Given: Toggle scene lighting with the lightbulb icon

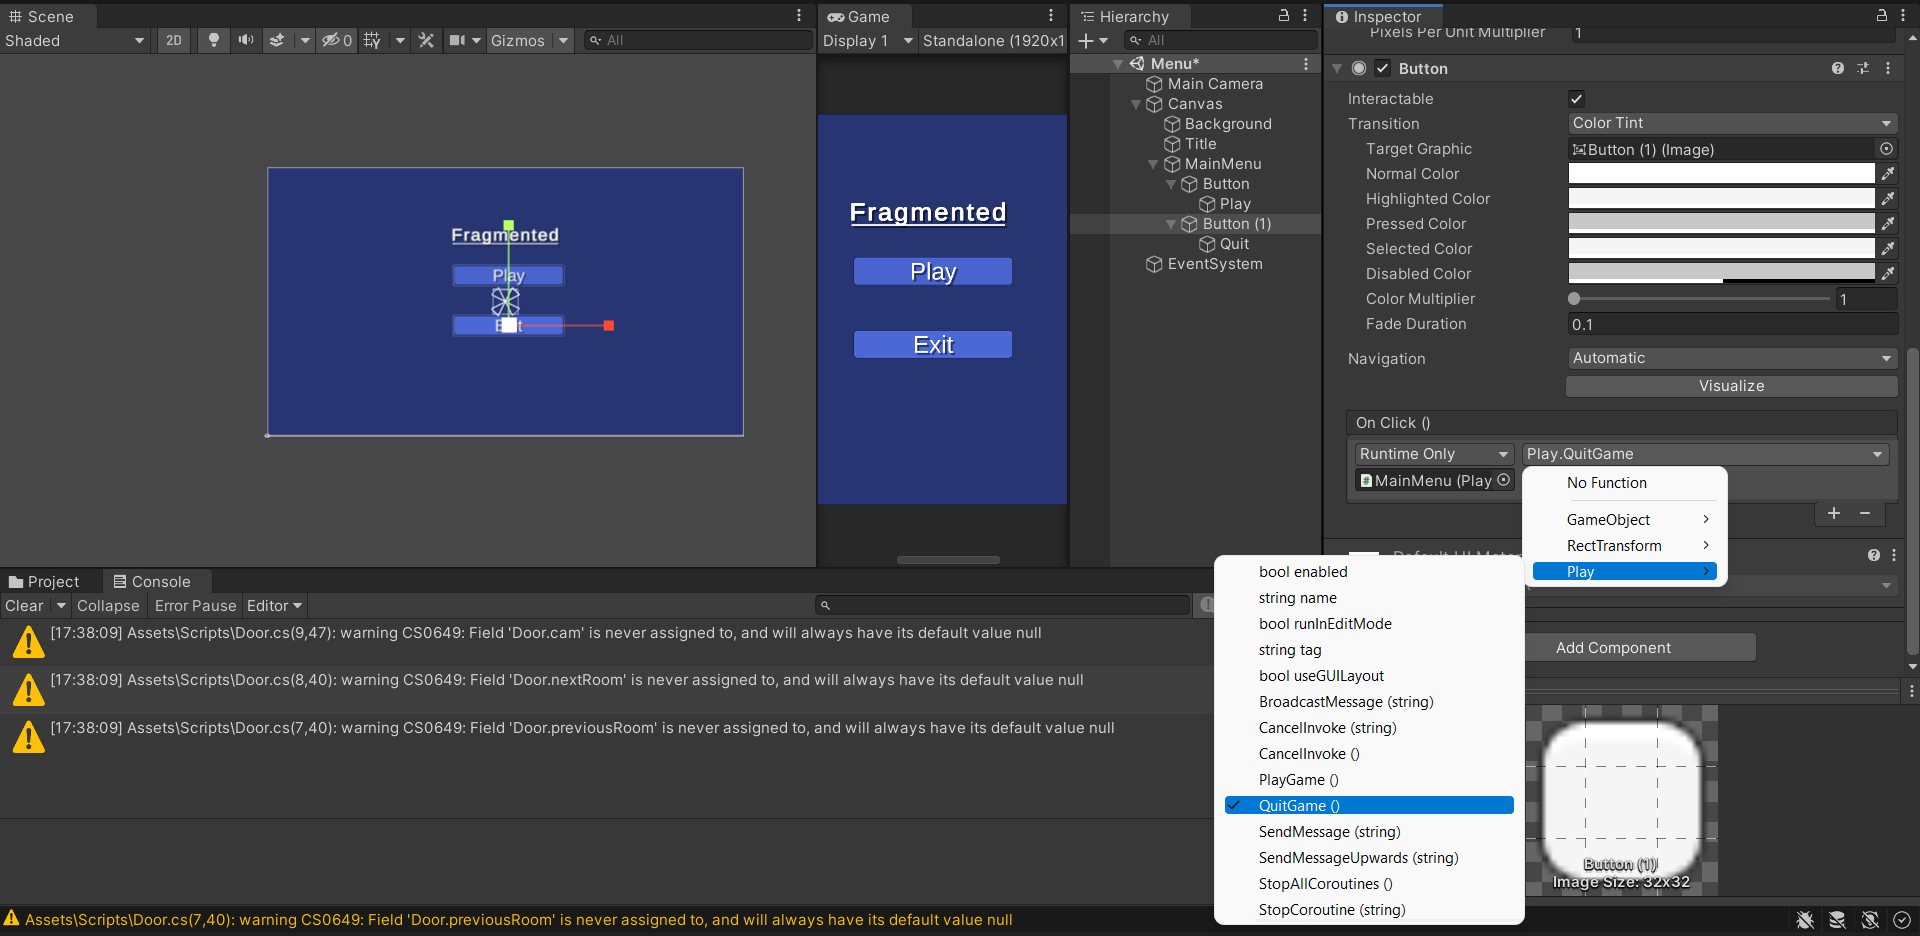Looking at the screenshot, I should point(213,40).
